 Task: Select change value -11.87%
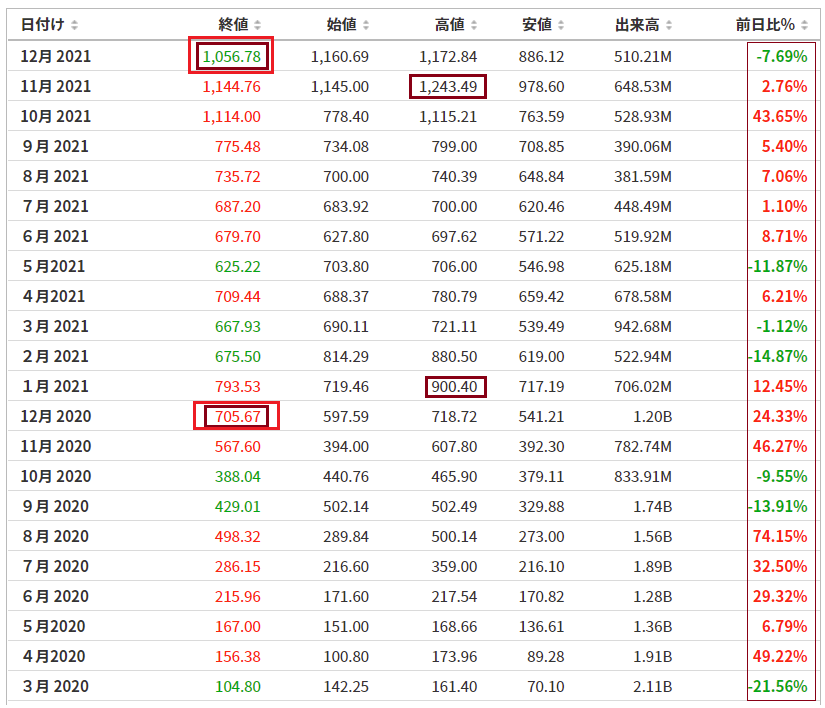778,266
